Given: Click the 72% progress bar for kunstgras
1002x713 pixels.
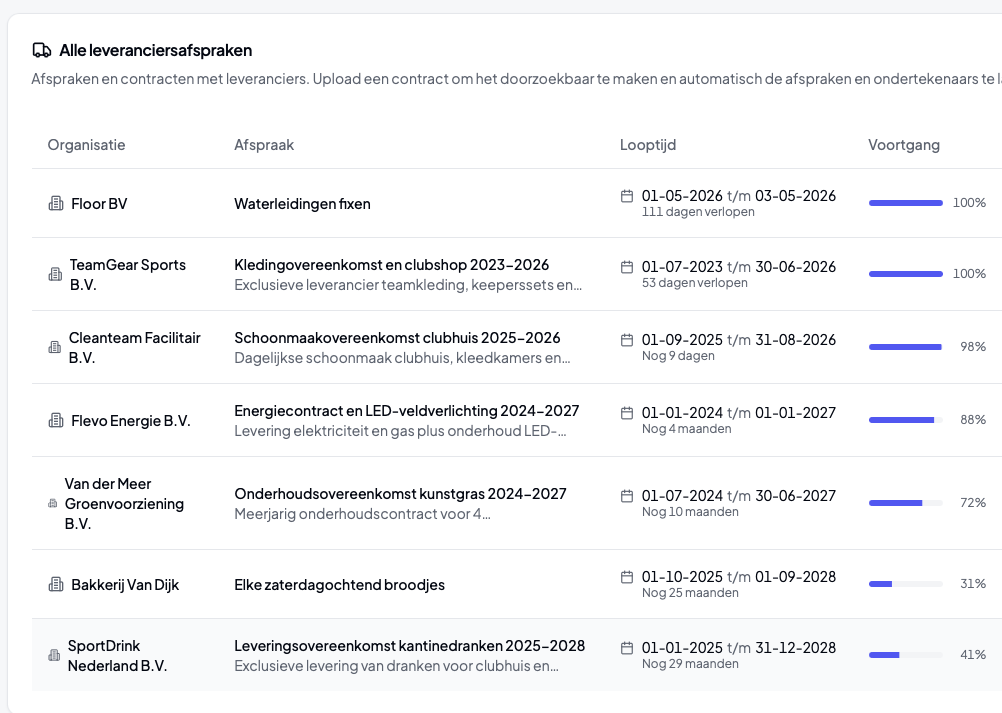Looking at the screenshot, I should pos(906,503).
